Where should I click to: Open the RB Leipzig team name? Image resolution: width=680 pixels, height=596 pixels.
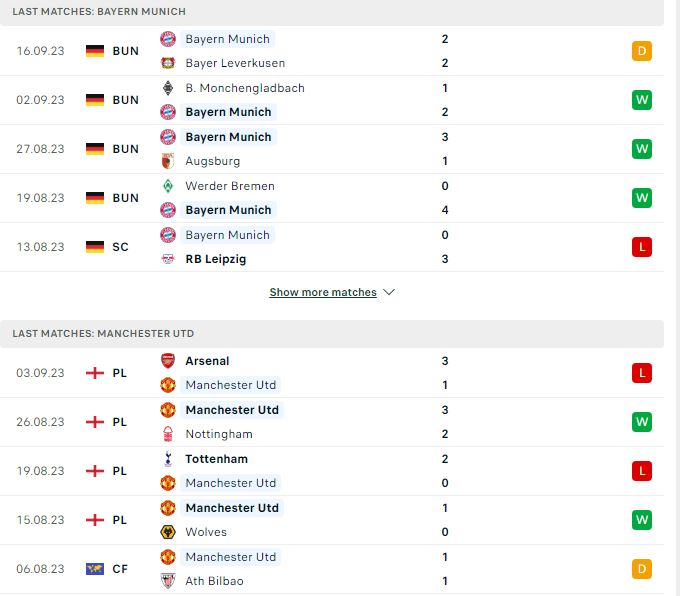click(216, 259)
